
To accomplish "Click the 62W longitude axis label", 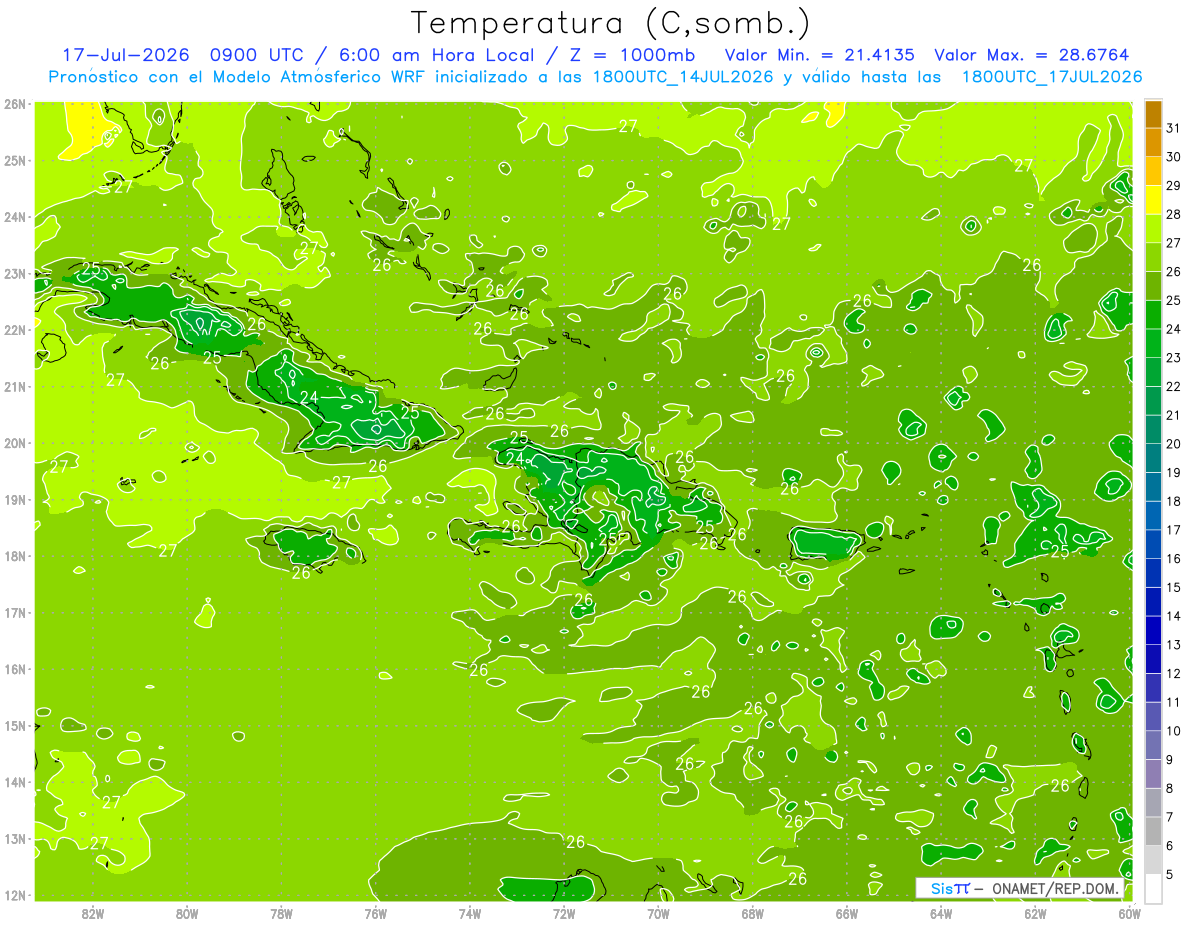I will (1035, 913).
